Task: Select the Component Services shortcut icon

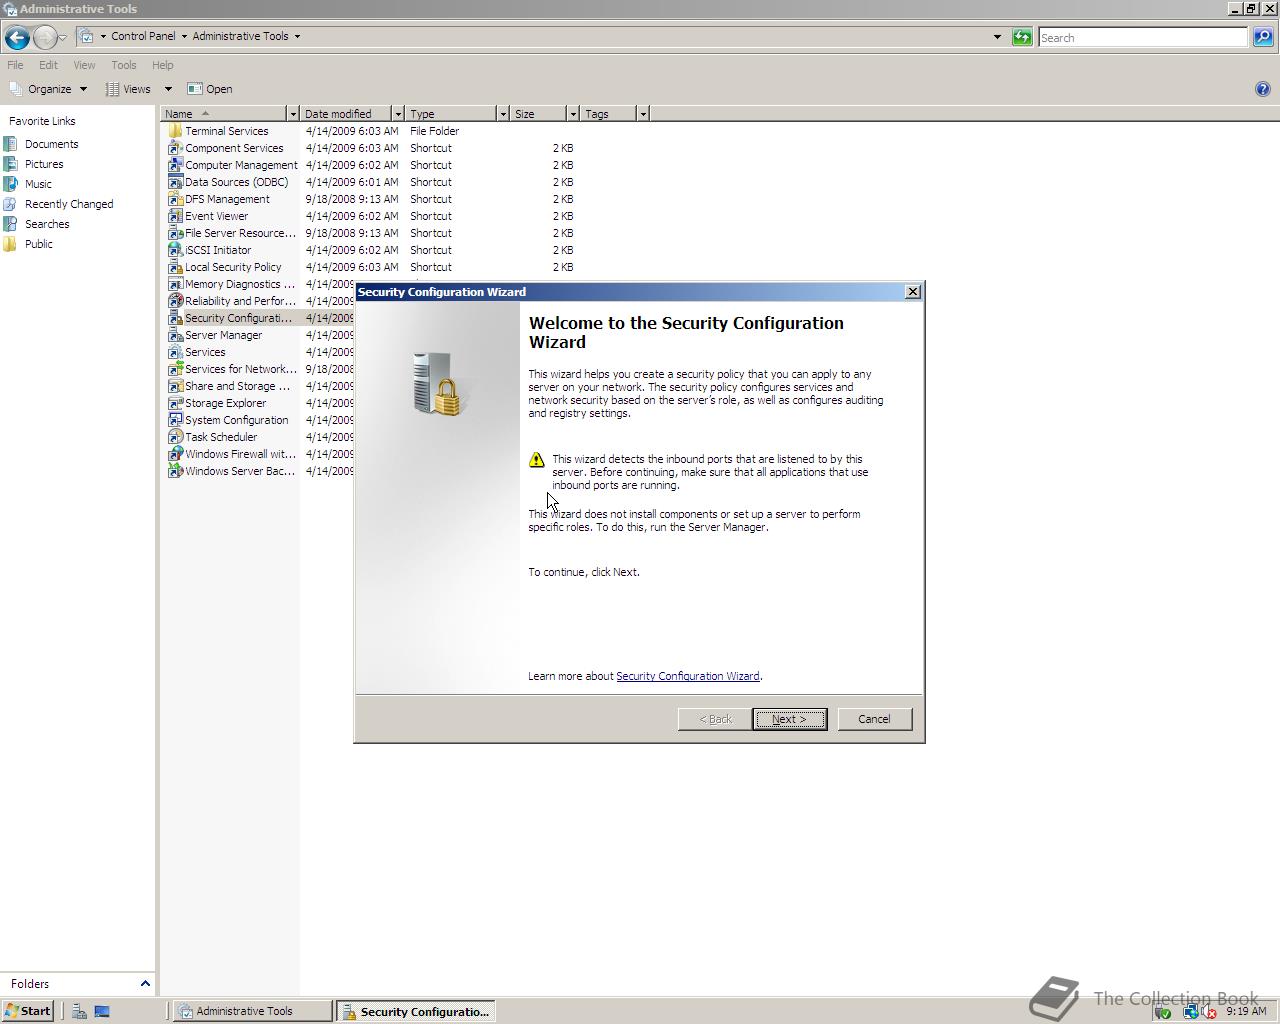Action: click(175, 148)
